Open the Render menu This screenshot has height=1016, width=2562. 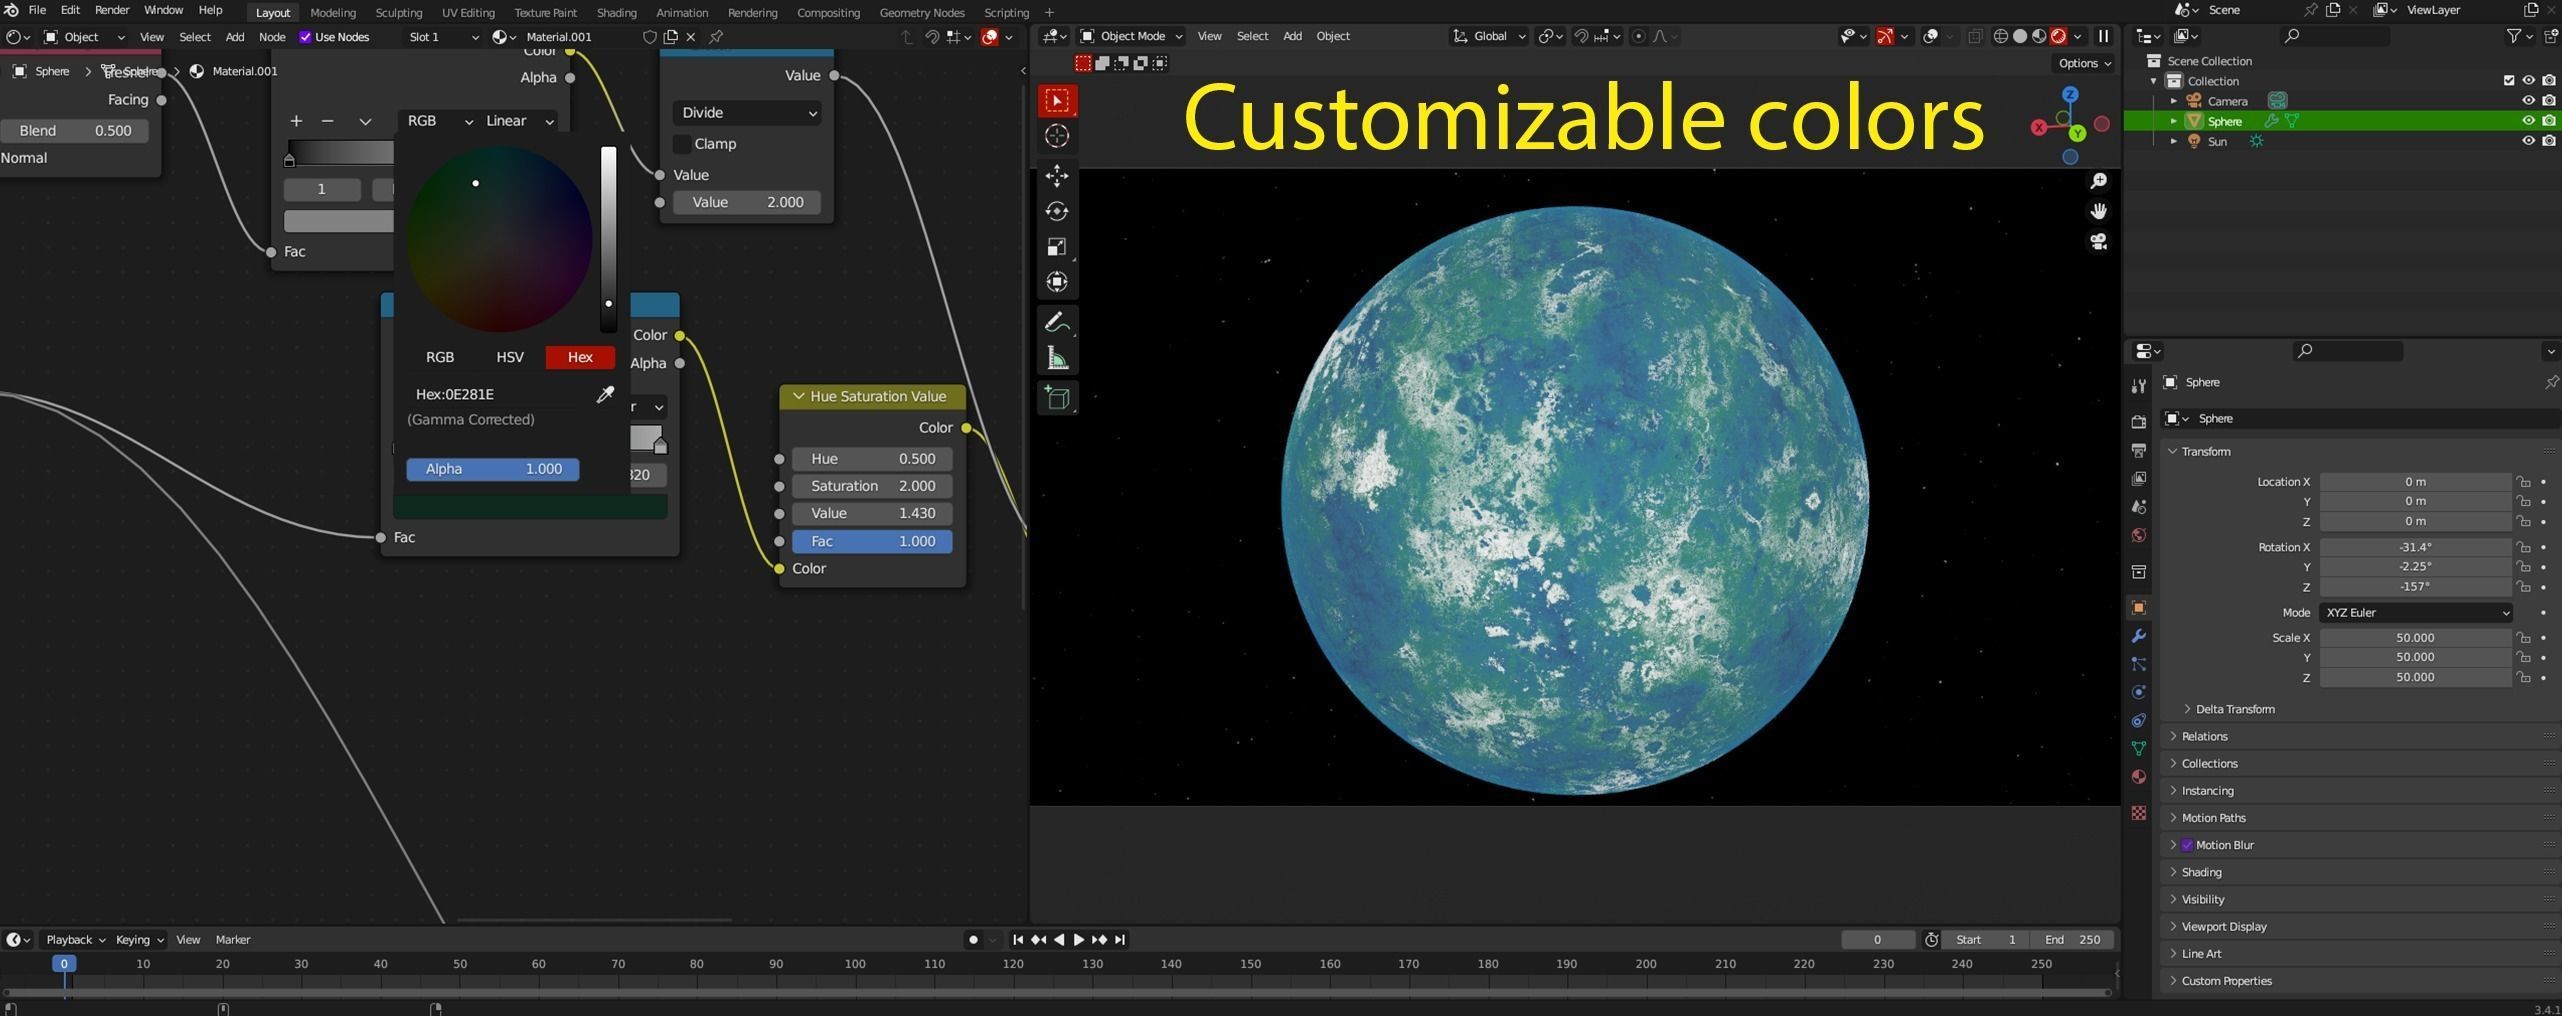pos(111,10)
